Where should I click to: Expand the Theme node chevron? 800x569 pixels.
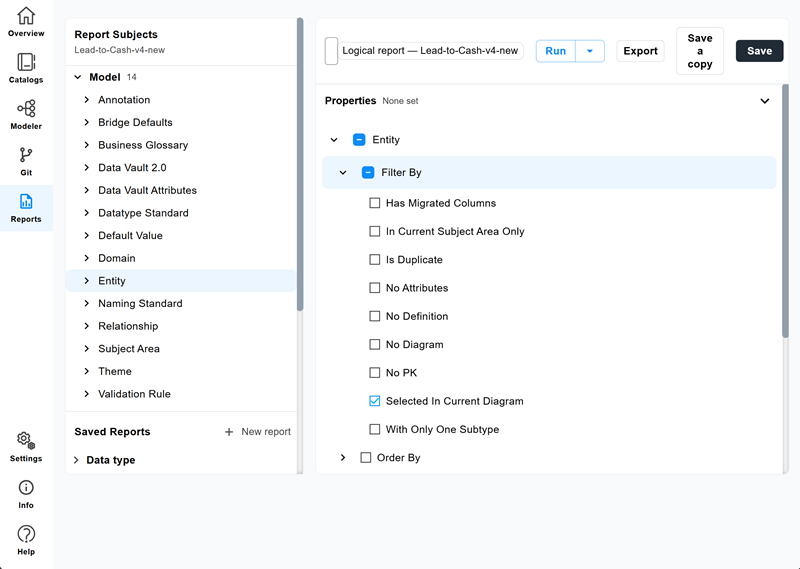87,371
